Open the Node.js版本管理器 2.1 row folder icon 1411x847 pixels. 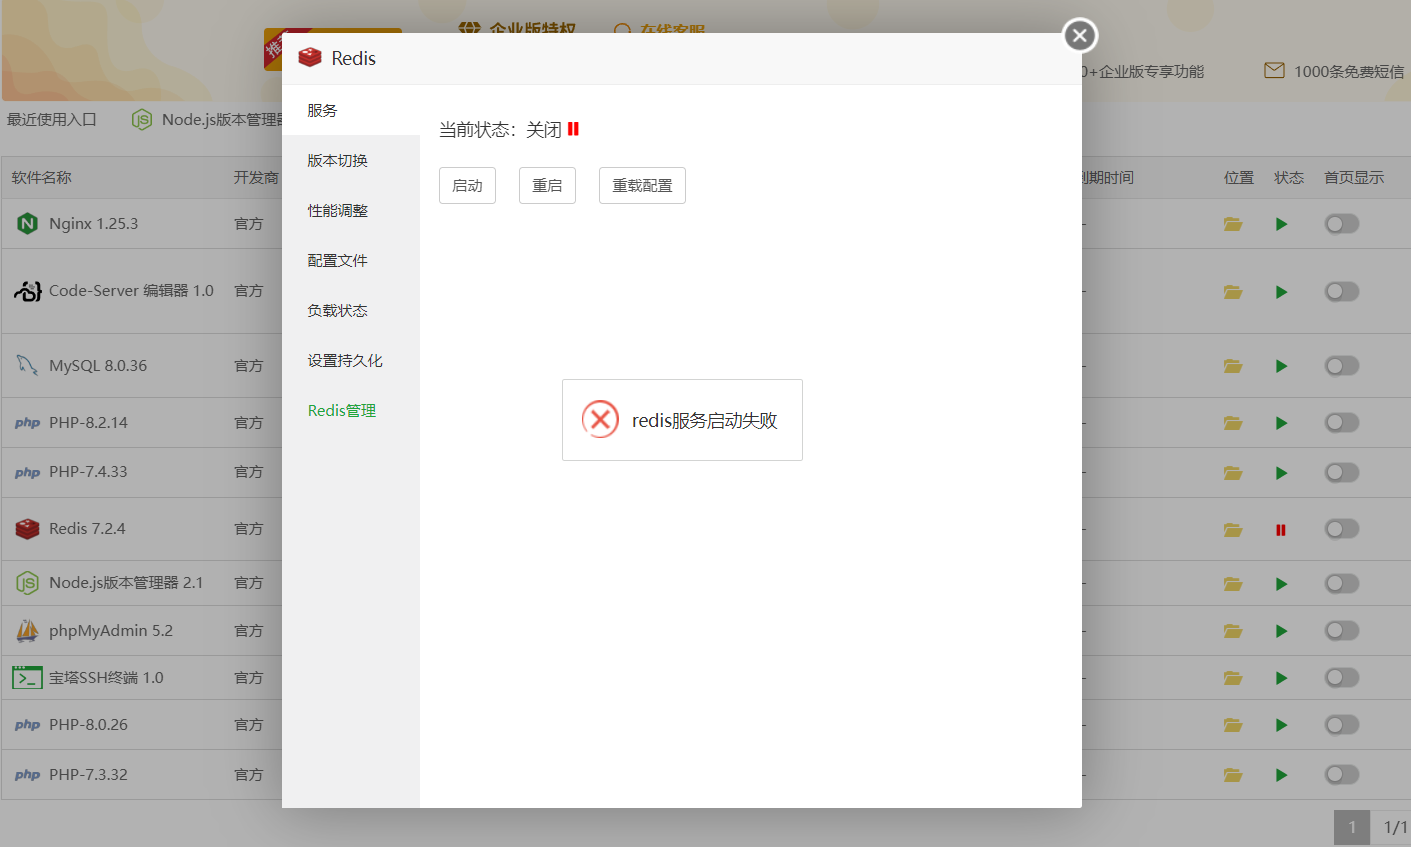pos(1233,583)
